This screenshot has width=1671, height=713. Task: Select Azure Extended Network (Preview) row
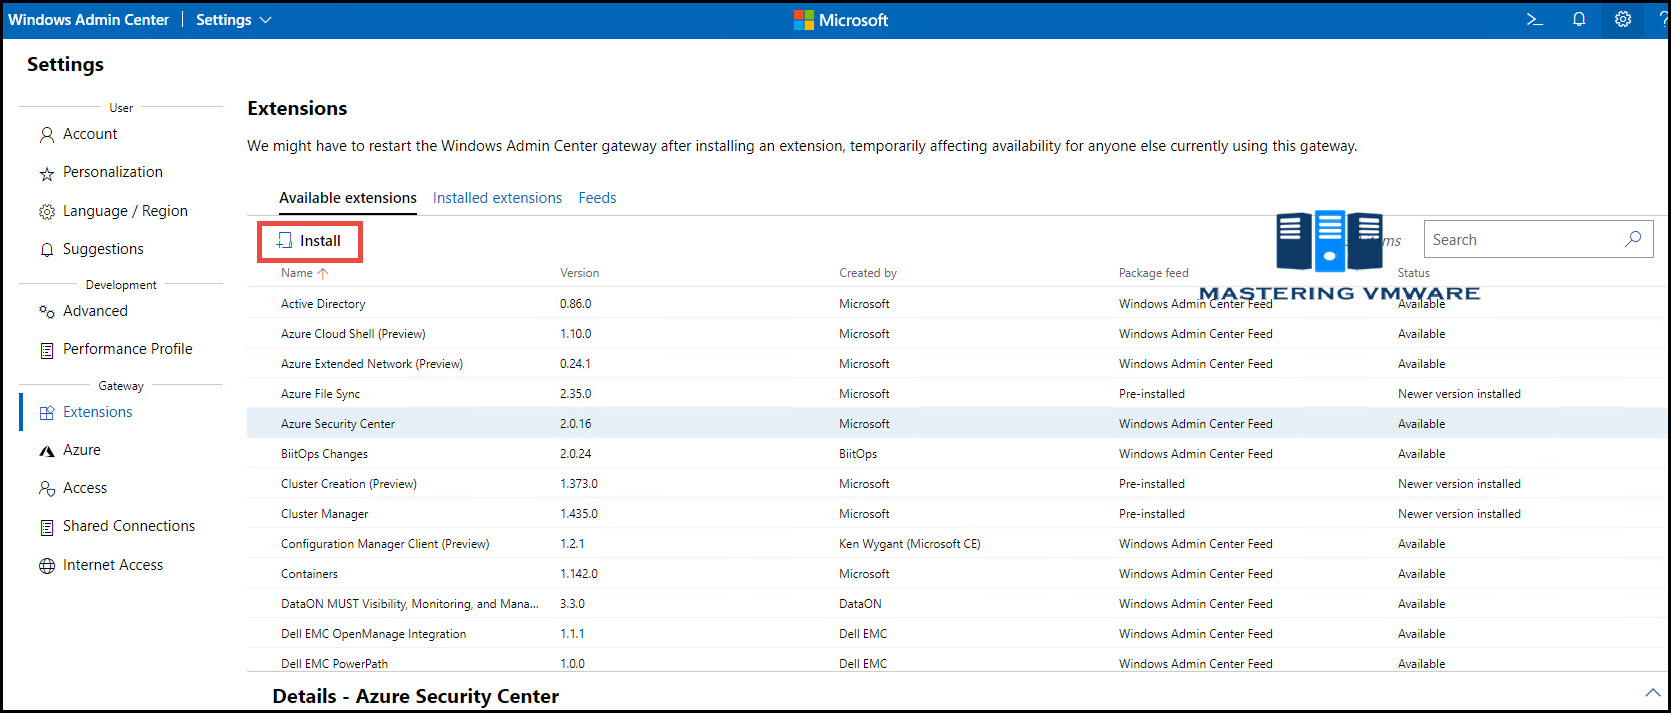pyautogui.click(x=958, y=363)
